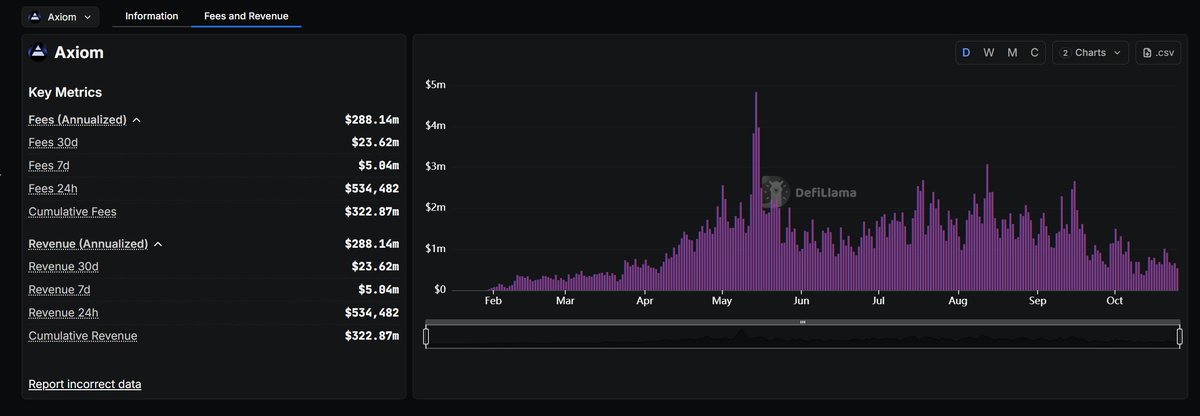
Task: Click the Cumulative Fees label
Action: pos(72,212)
